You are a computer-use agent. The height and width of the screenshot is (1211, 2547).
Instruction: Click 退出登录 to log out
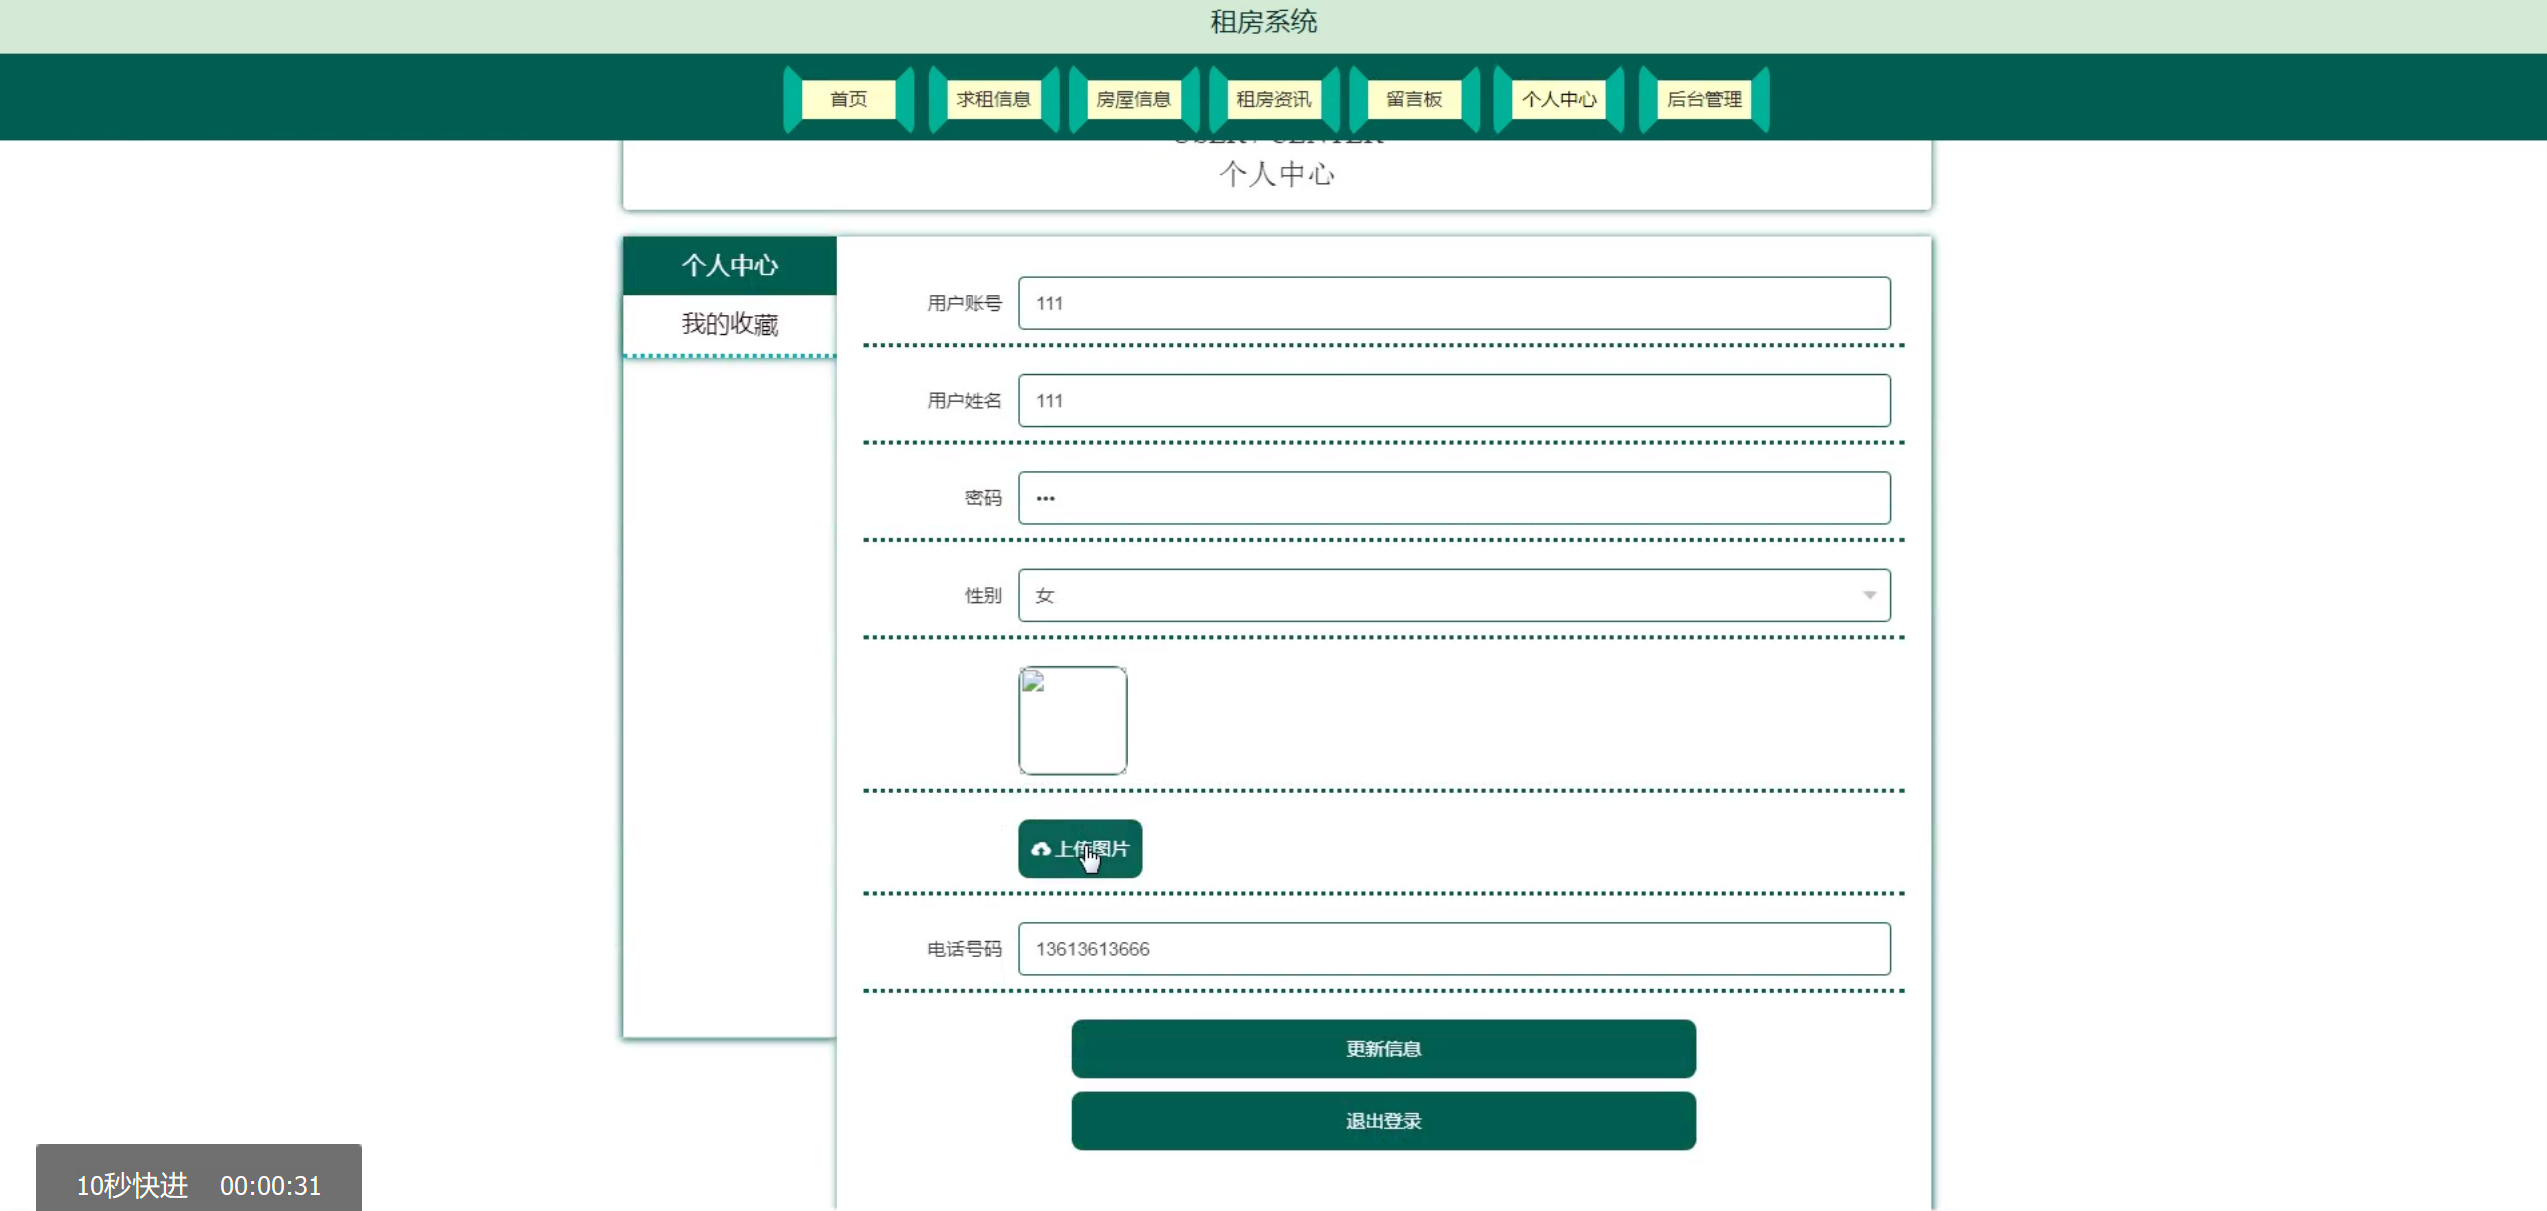[x=1383, y=1120]
